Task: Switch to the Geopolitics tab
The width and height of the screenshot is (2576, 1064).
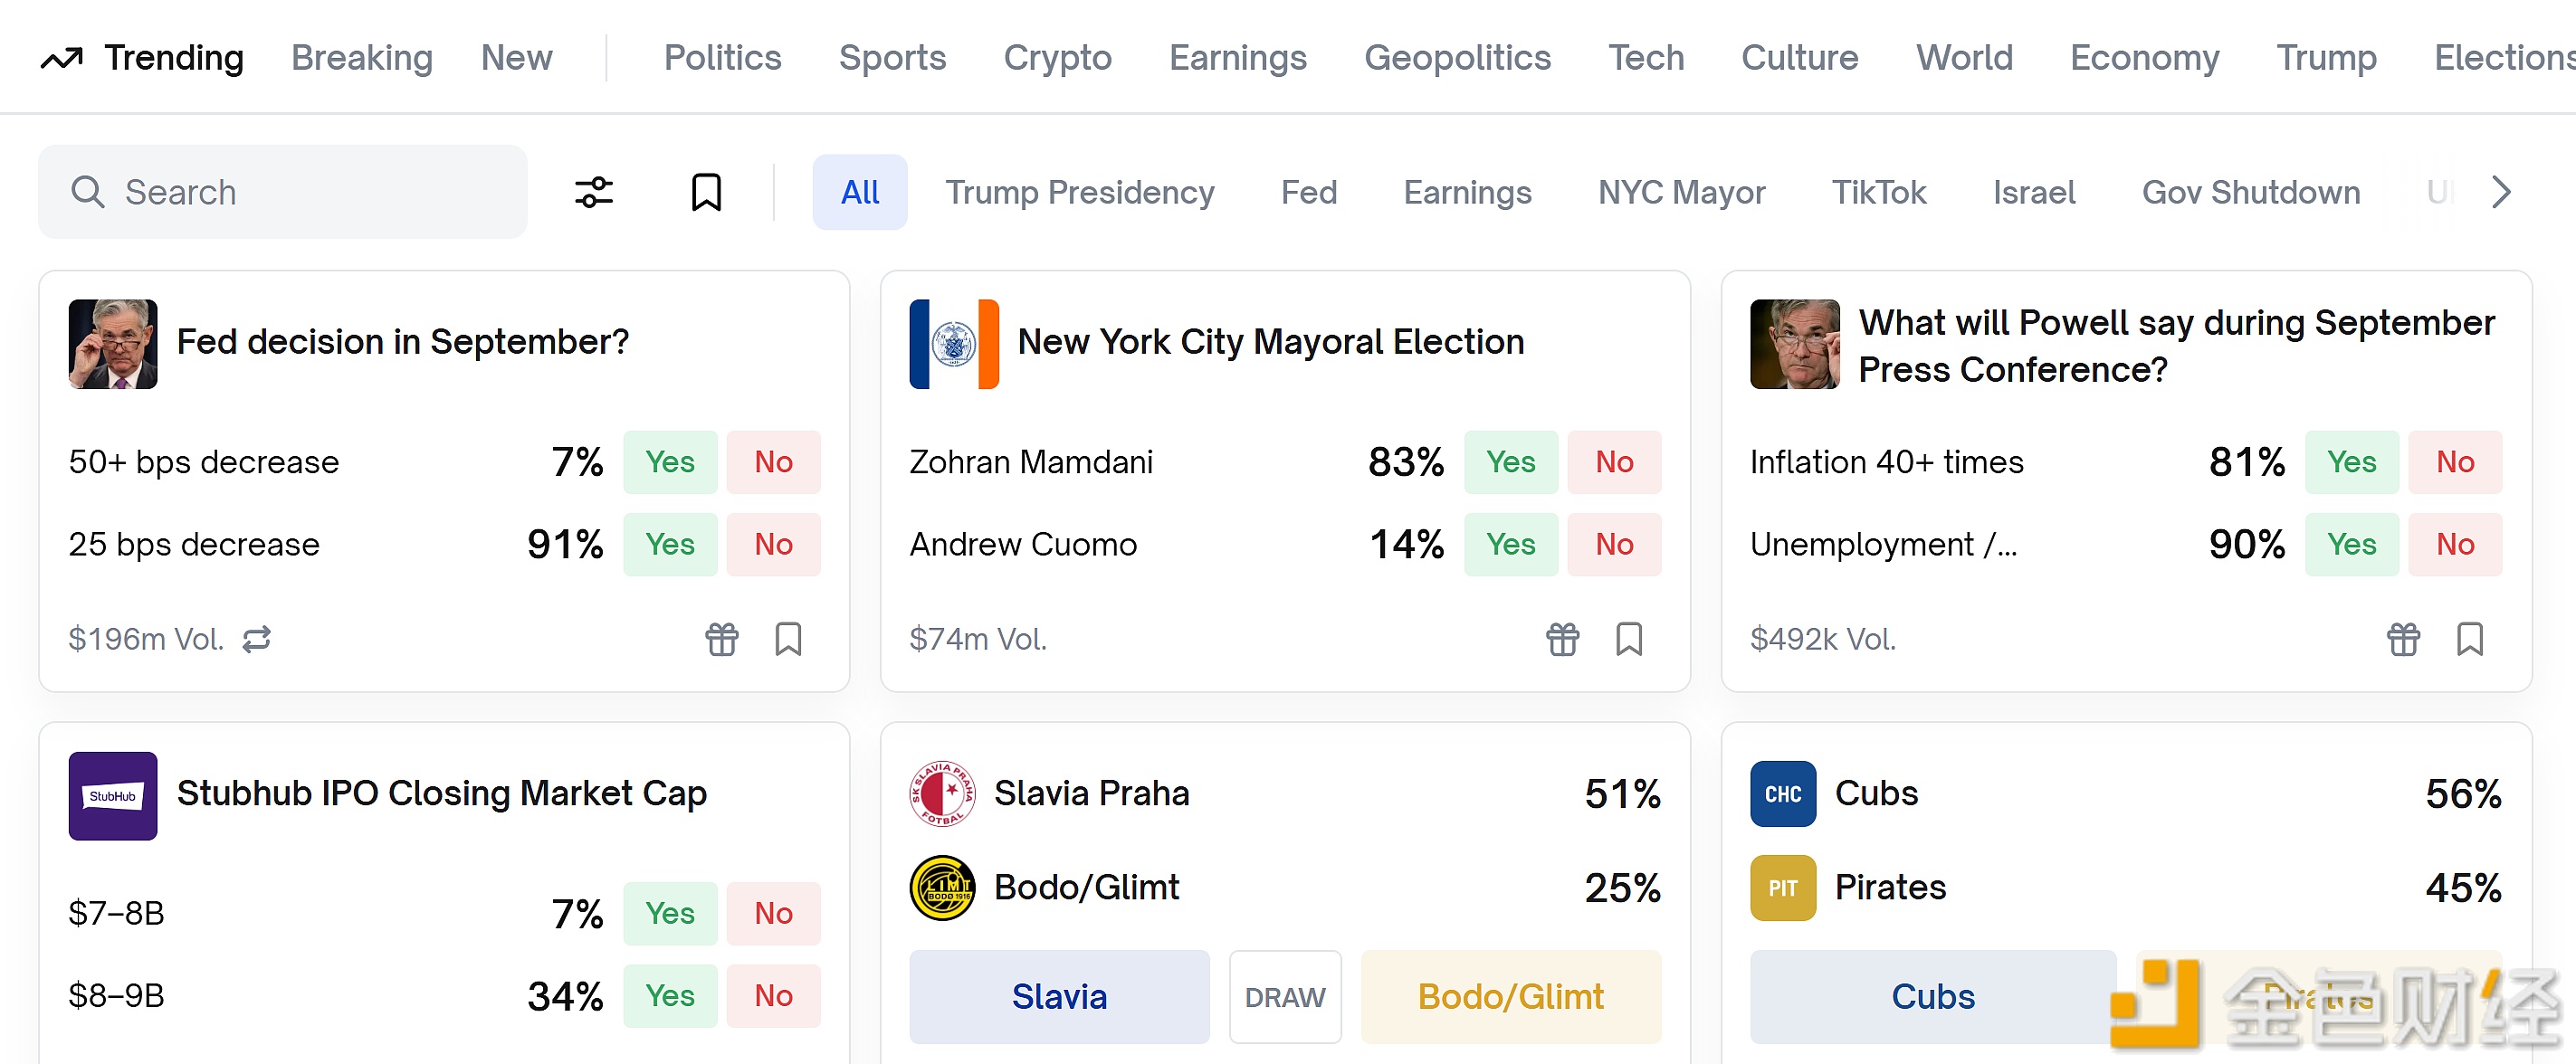Action: pos(1457,58)
